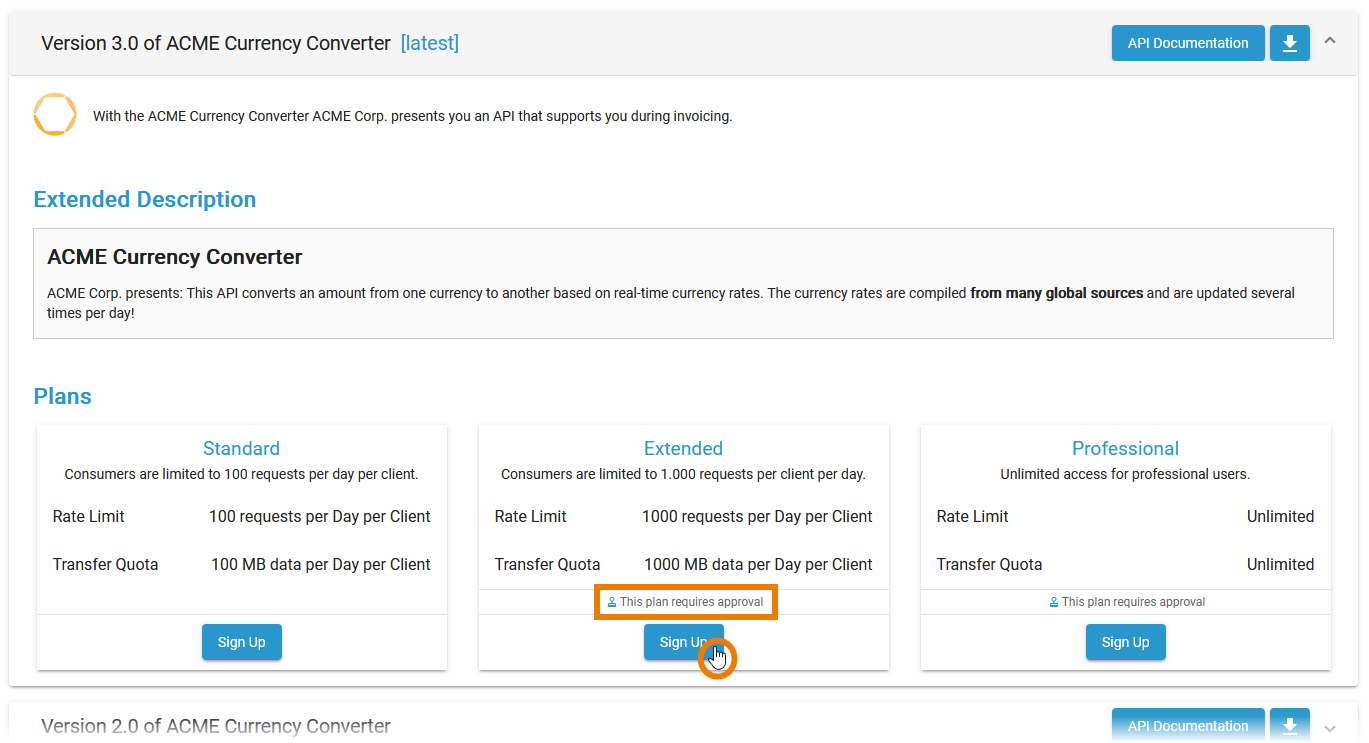This screenshot has width=1369, height=743.
Task: Click the Extended Description heading
Action: 145,199
